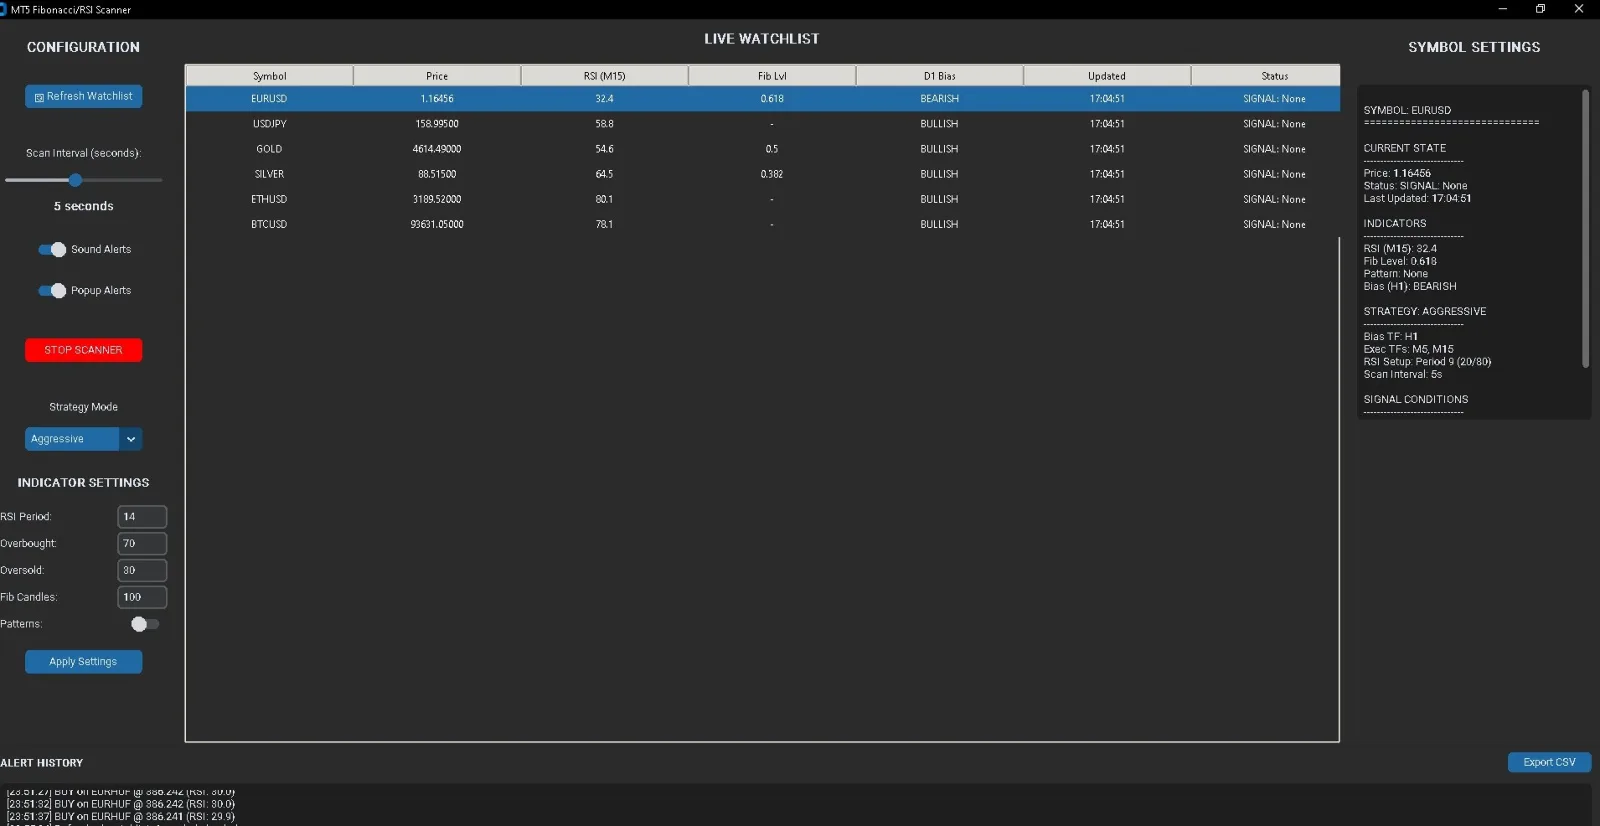1600x826 pixels.
Task: Select the GOLD row in watchlist
Action: click(x=762, y=149)
